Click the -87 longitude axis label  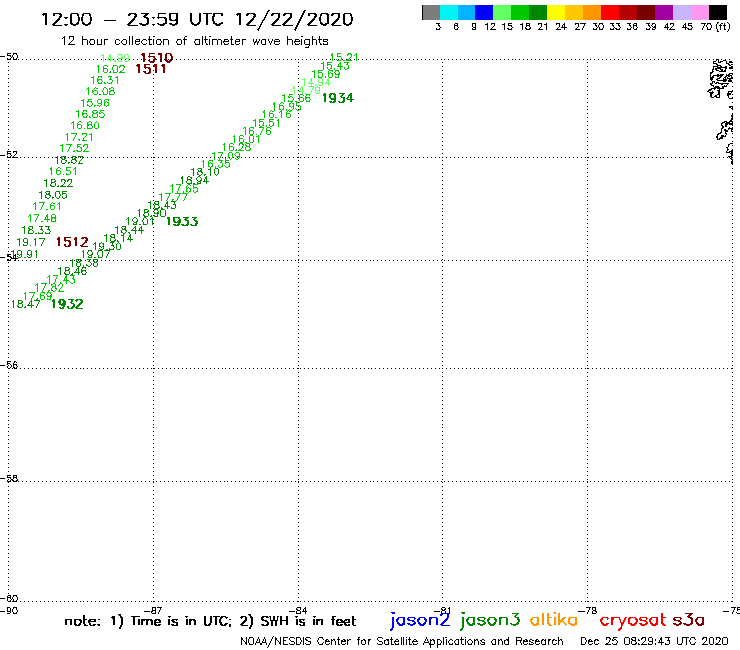[153, 610]
